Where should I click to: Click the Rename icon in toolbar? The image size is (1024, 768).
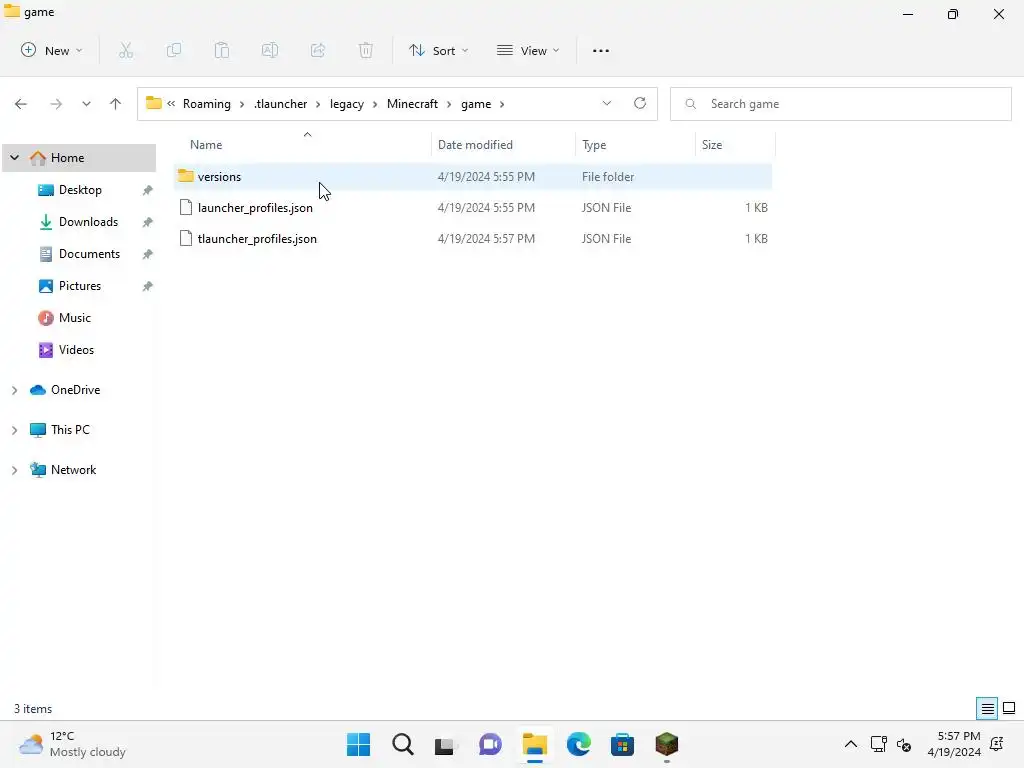[270, 50]
